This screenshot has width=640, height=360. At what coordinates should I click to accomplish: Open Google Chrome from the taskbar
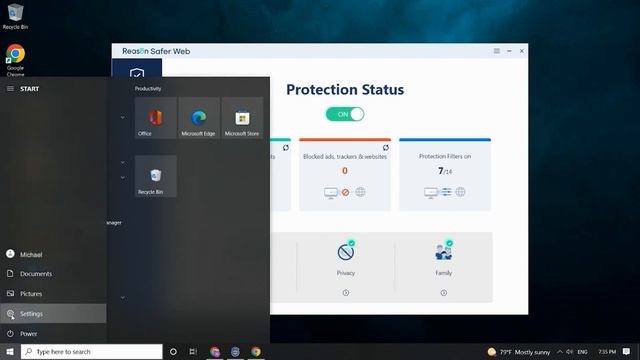pos(256,351)
